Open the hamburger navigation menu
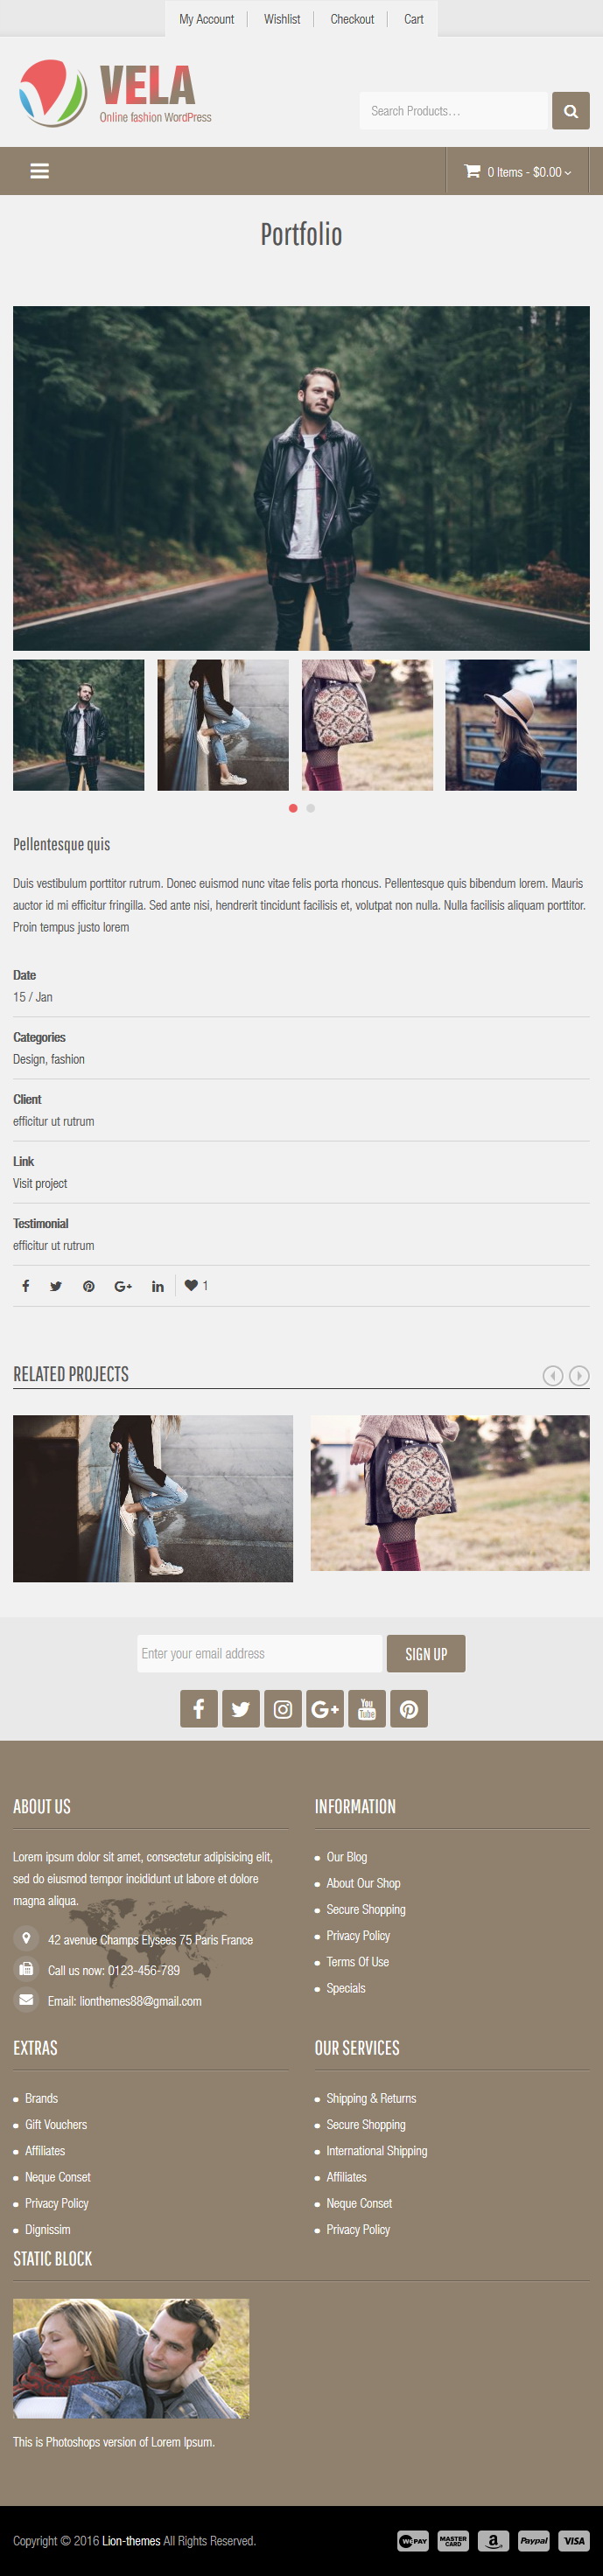The height and width of the screenshot is (2576, 603). coord(40,171)
